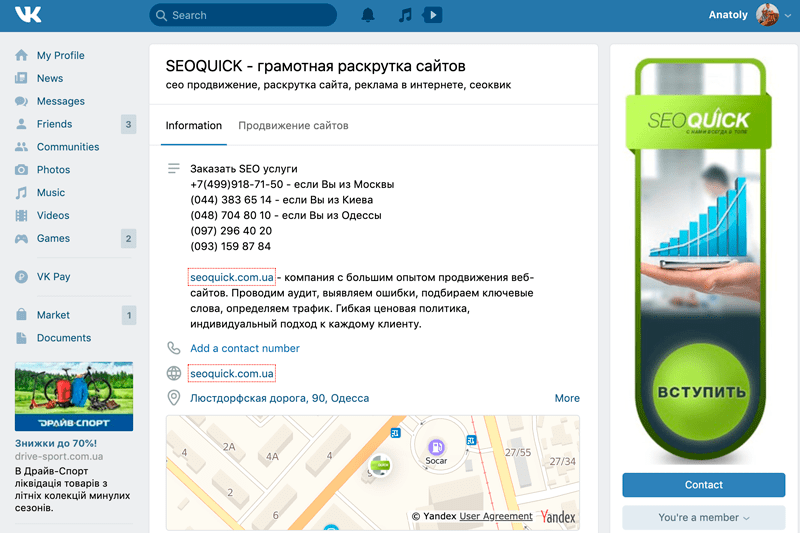Click the green ВСТУПИТЬ button

tap(702, 392)
